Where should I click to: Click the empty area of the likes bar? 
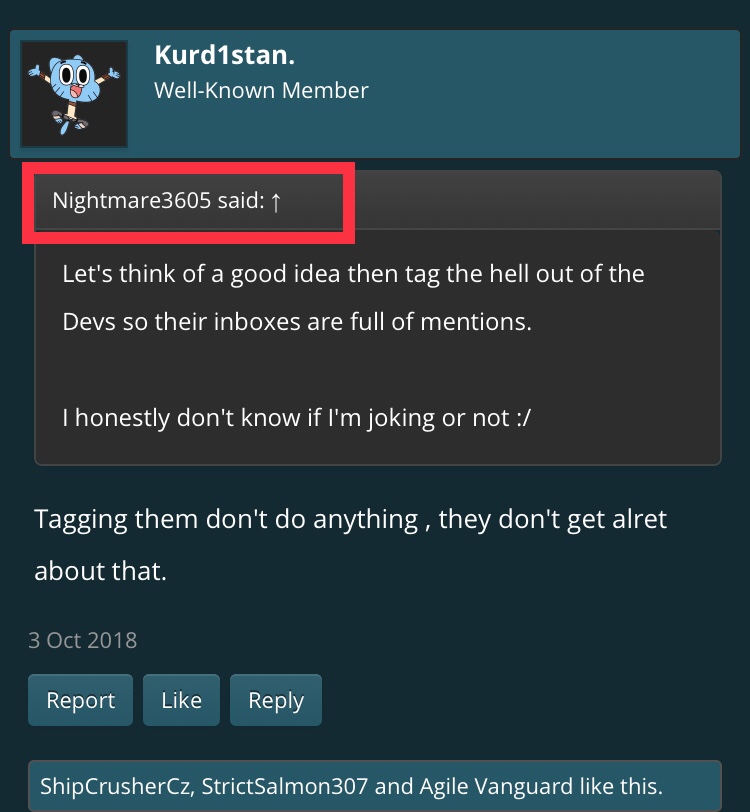click(x=691, y=786)
